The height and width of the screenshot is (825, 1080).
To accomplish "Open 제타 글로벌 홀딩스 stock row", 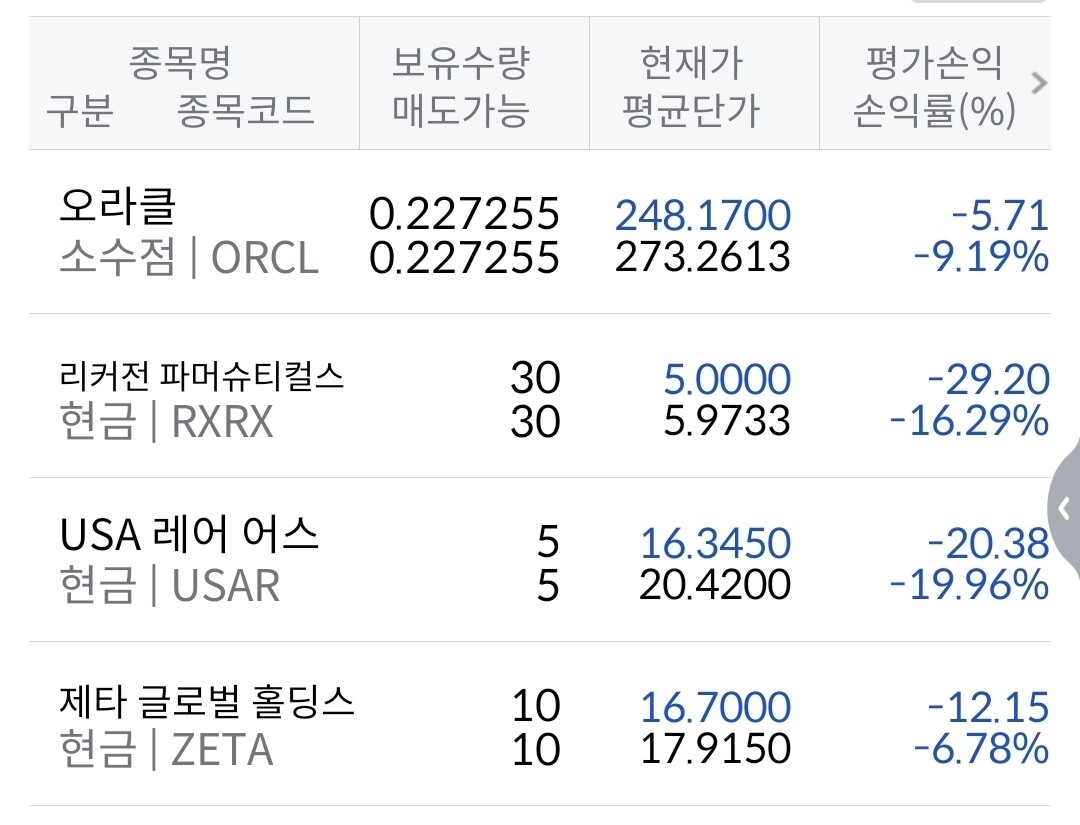I will (207, 703).
